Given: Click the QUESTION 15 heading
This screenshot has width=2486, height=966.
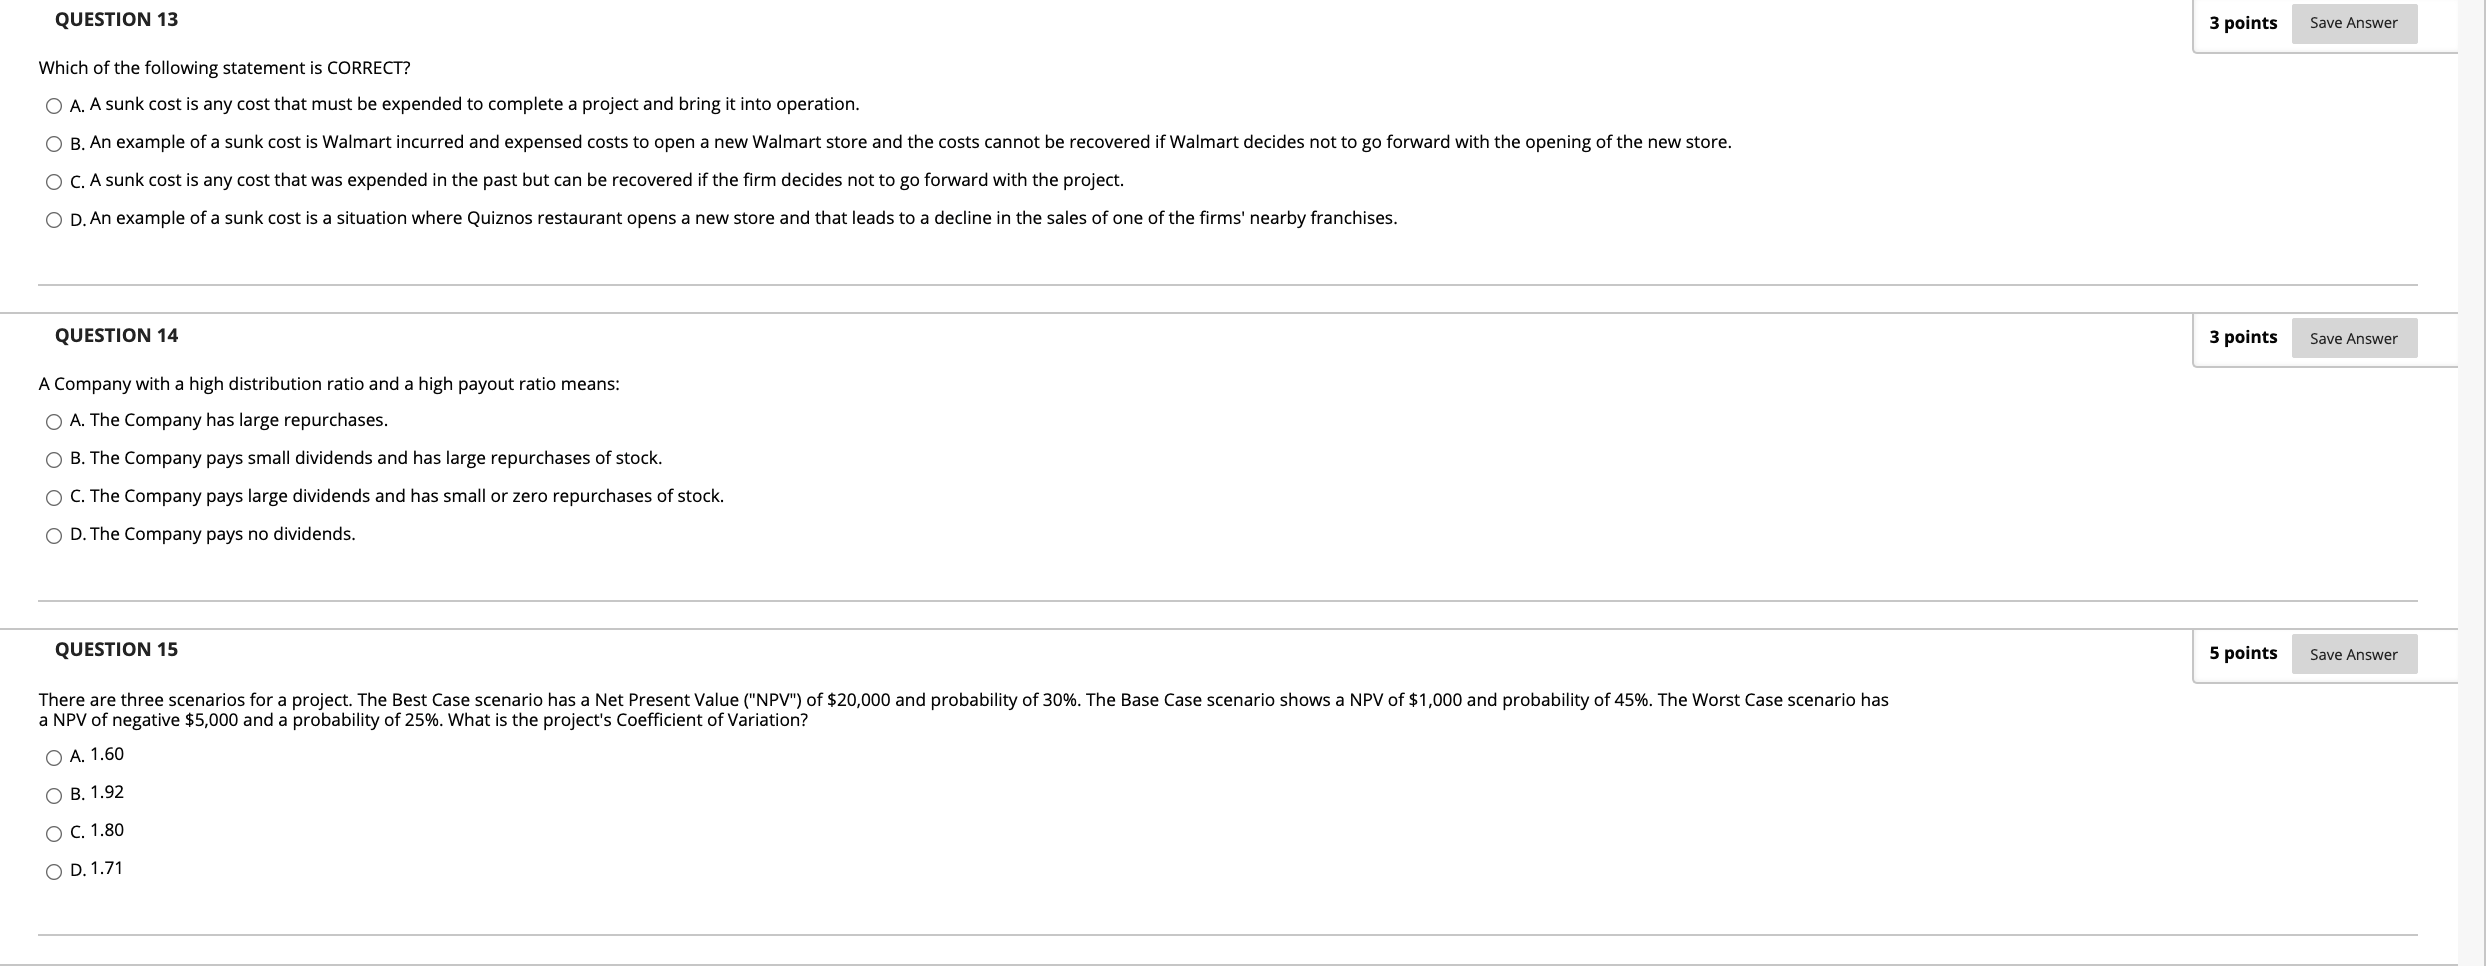Looking at the screenshot, I should 116,649.
